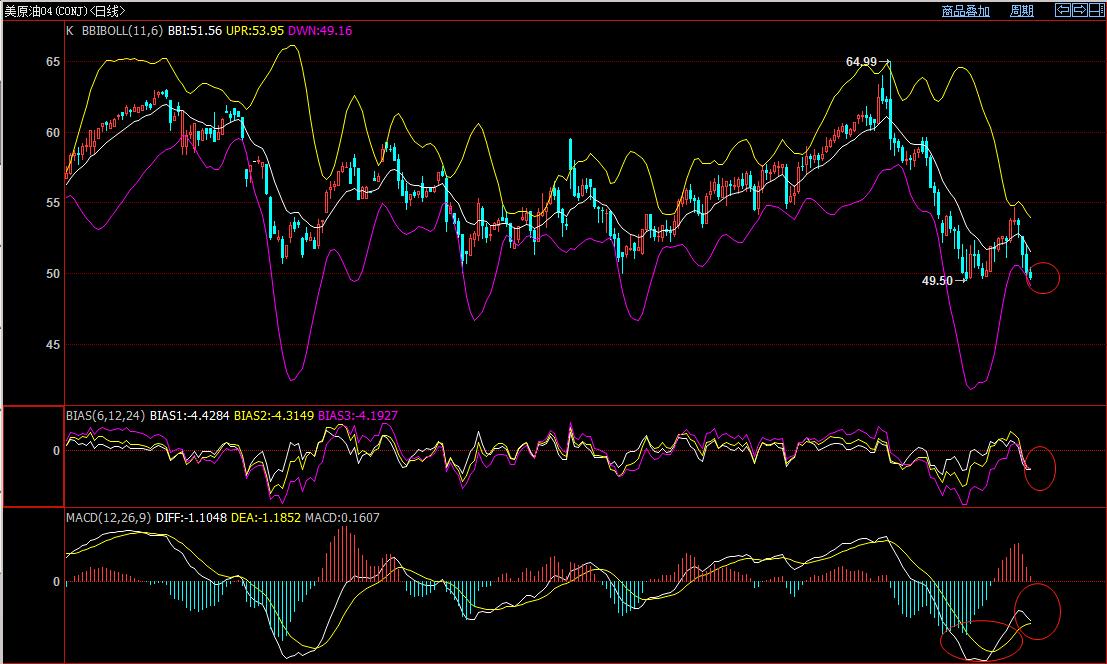The height and width of the screenshot is (664, 1107).
Task: Click the magenta BIAS3:-4.1927 readout
Action: coord(359,414)
